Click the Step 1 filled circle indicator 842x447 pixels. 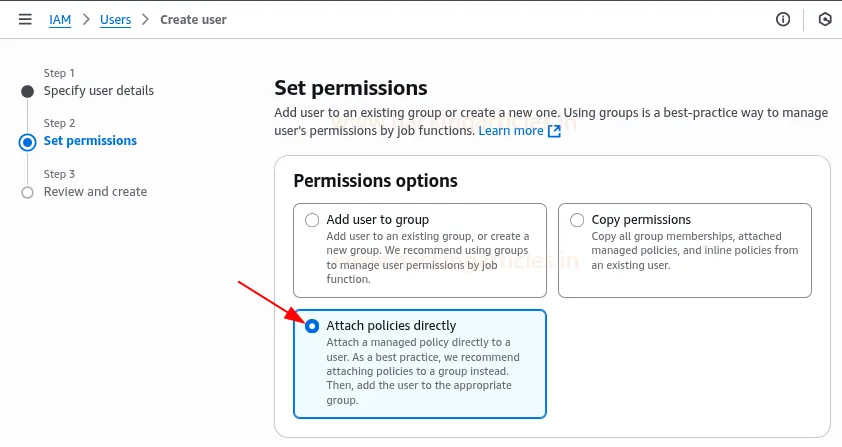pyautogui.click(x=27, y=91)
